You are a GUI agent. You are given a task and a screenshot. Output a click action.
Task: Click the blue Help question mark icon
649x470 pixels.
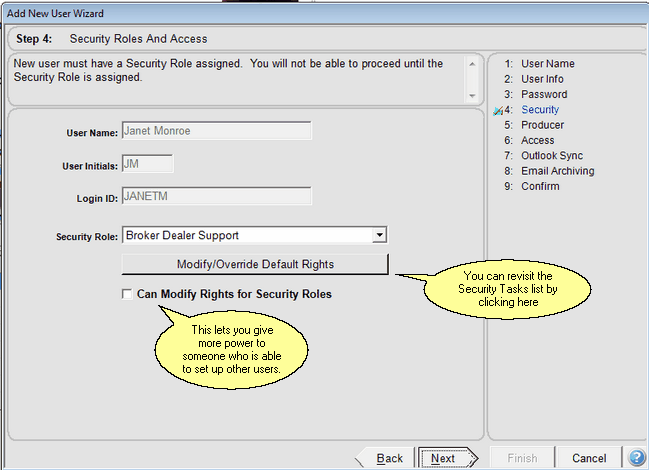tap(637, 458)
